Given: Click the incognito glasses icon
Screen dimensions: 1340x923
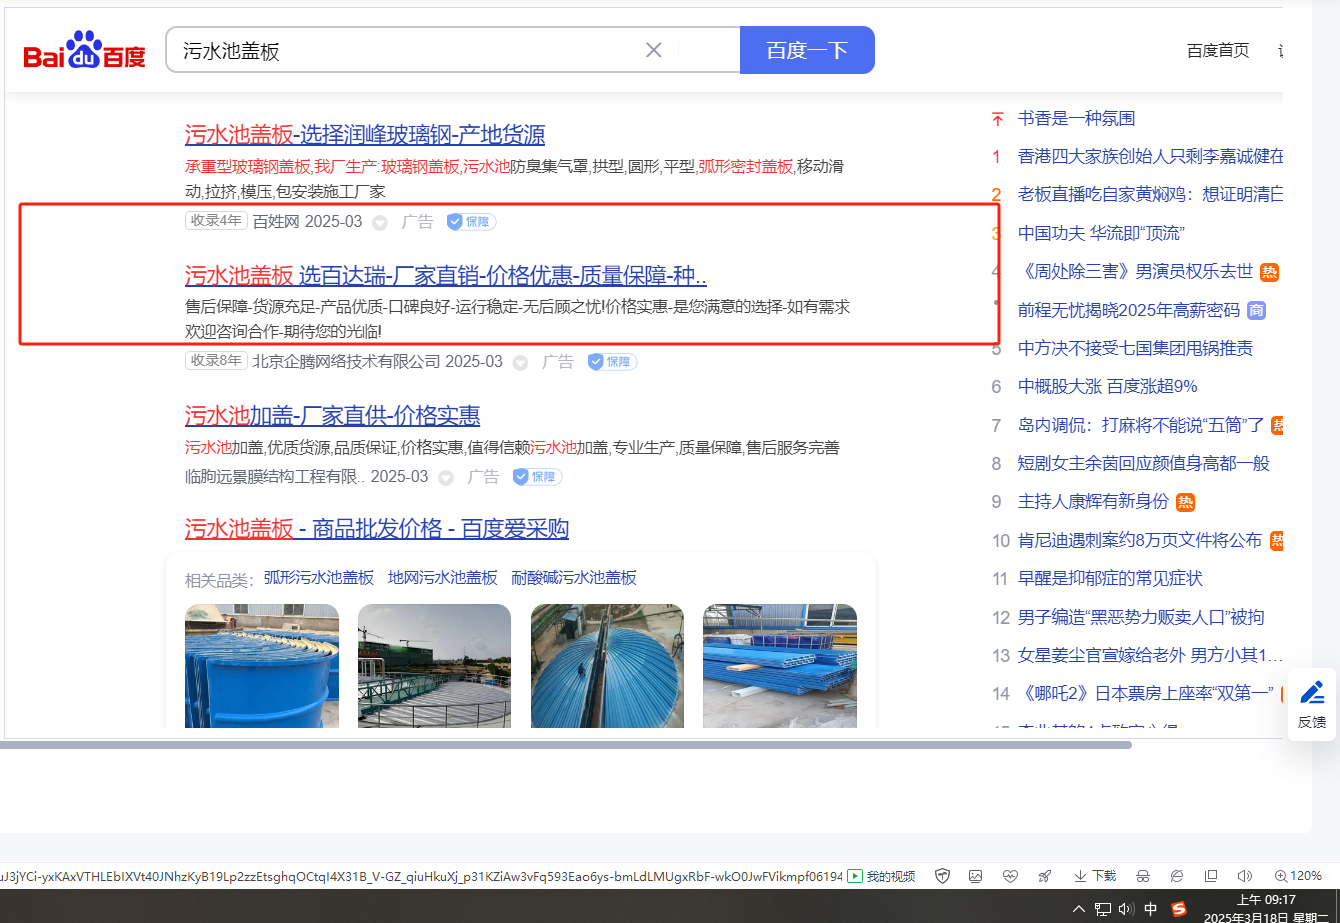Looking at the screenshot, I should [1143, 876].
